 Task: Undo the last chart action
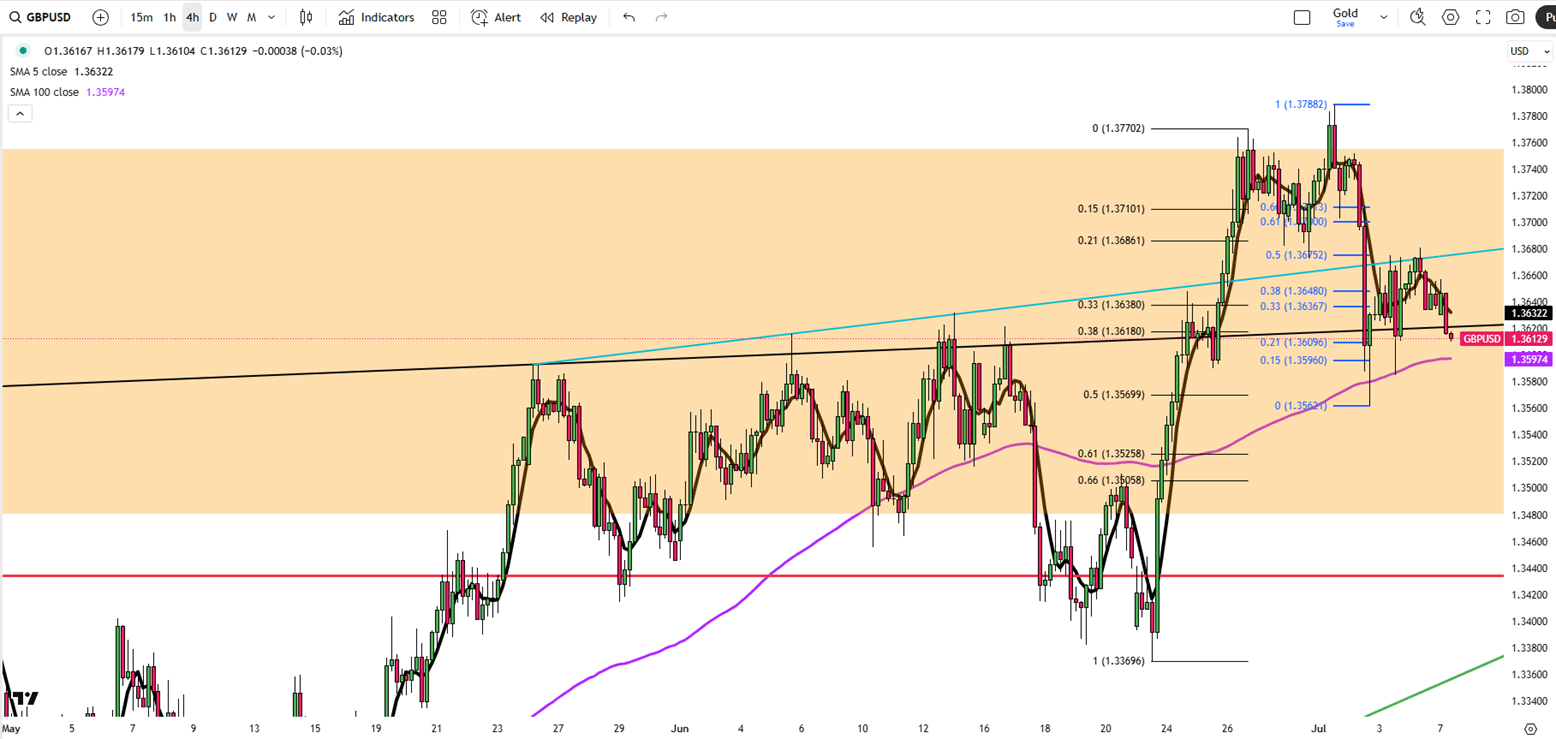pos(628,17)
